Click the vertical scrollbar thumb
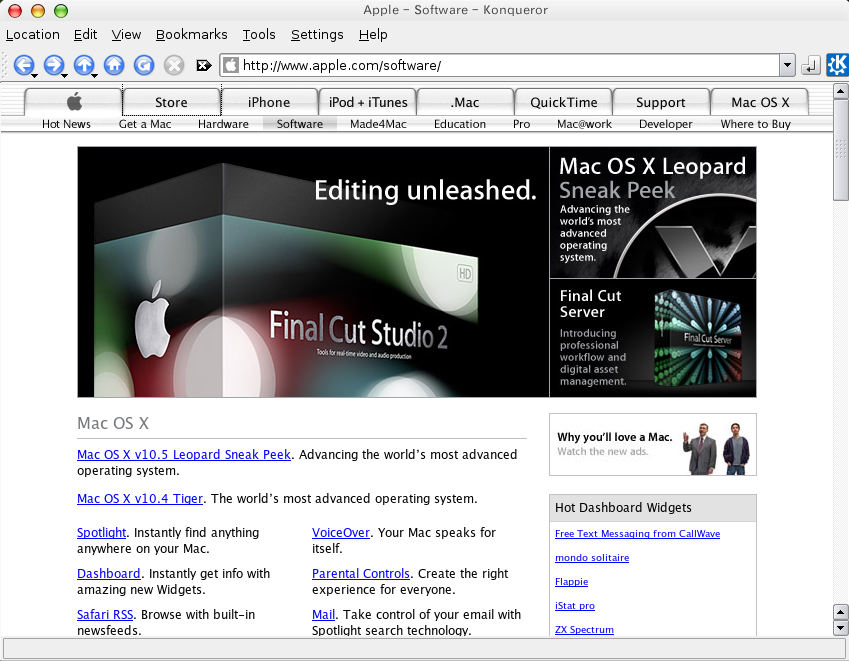Image resolution: width=849 pixels, height=661 pixels. [840, 149]
